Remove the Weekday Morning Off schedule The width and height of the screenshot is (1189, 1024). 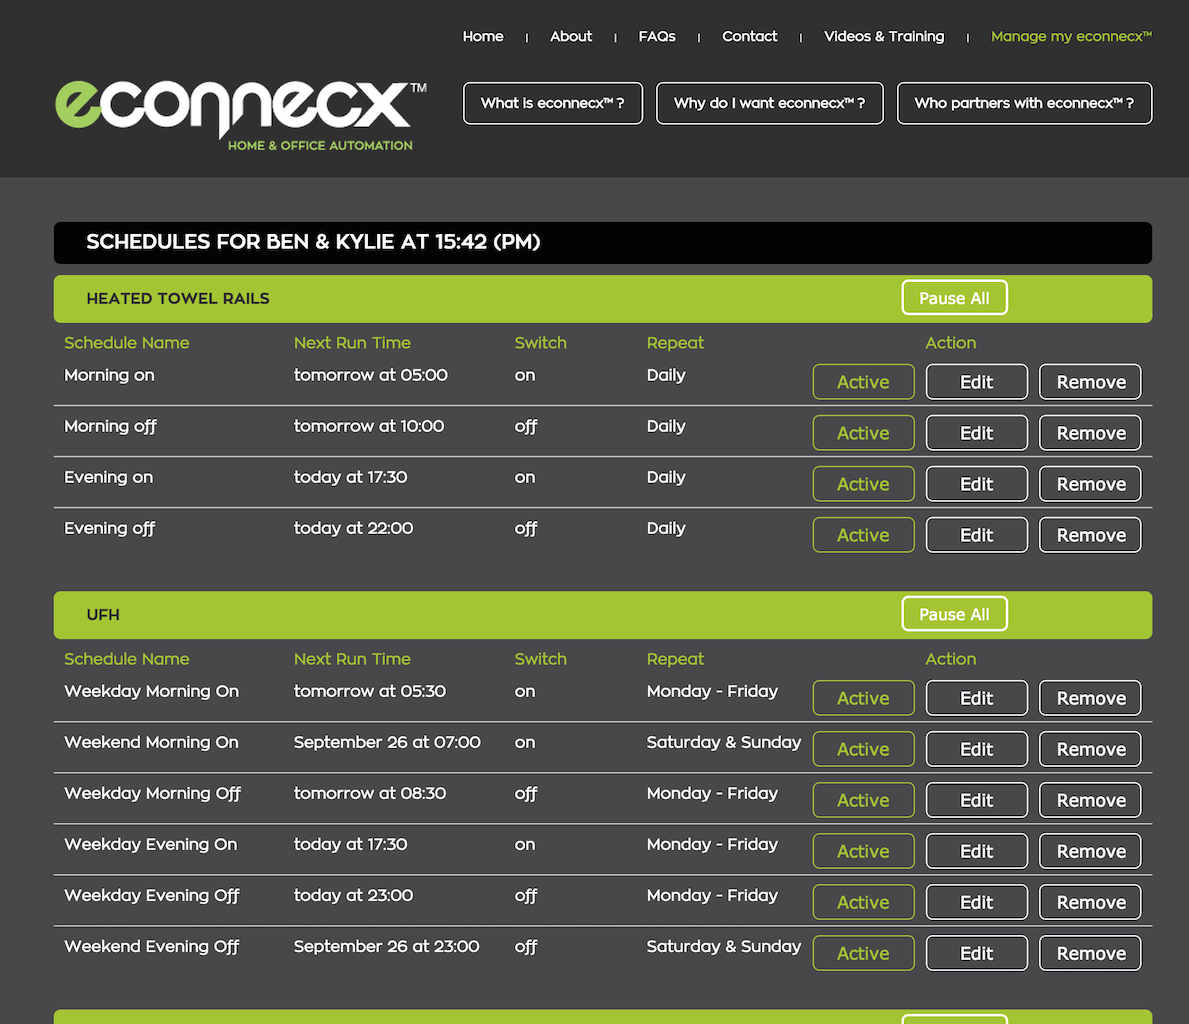point(1090,800)
